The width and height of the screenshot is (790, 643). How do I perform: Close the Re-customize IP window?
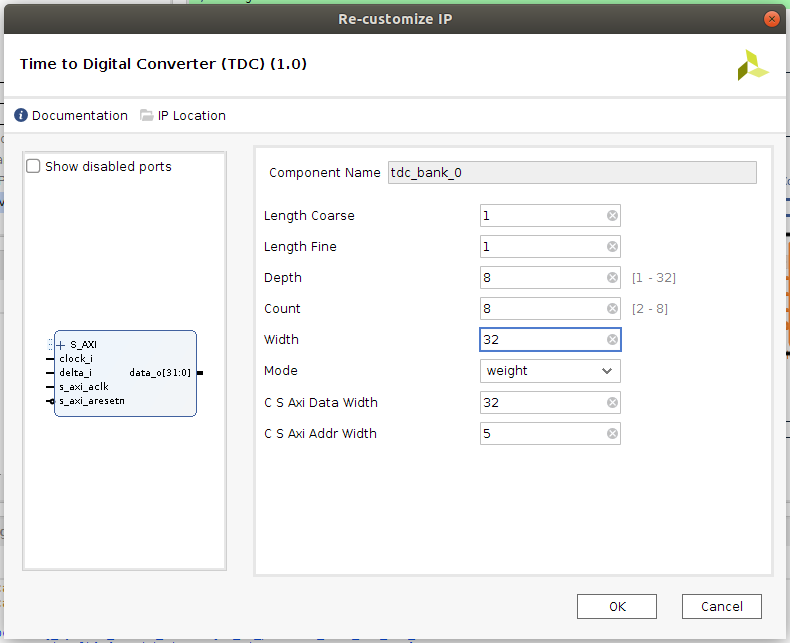pyautogui.click(x=771, y=18)
